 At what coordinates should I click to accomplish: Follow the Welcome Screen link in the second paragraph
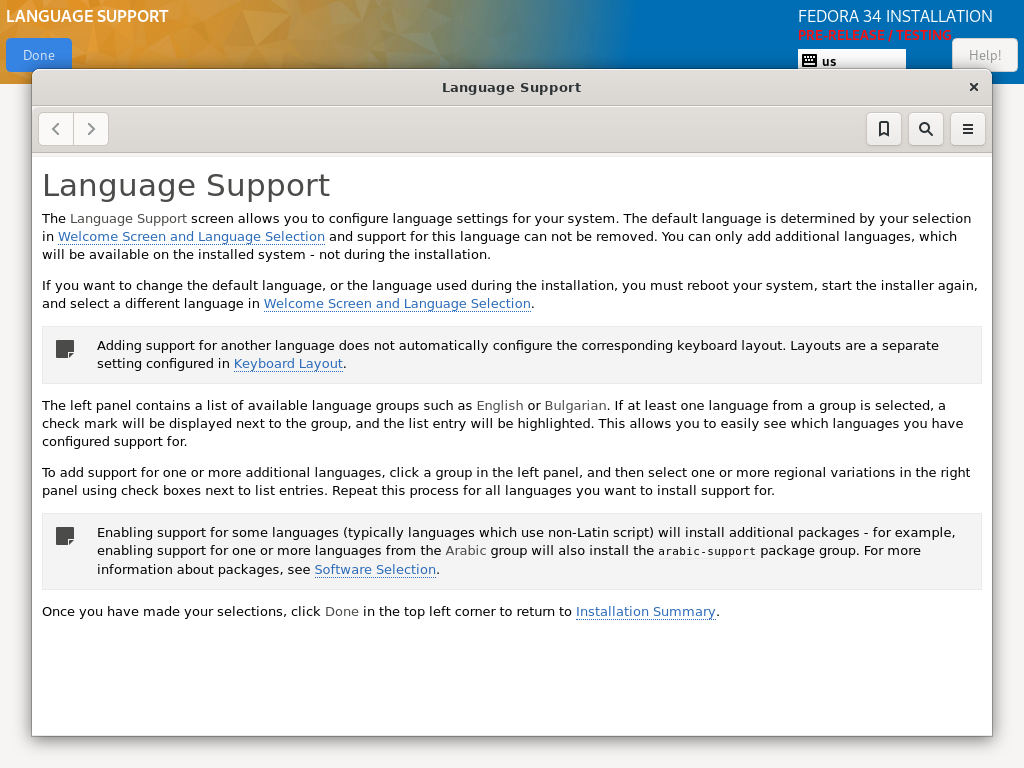pyautogui.click(x=397, y=304)
